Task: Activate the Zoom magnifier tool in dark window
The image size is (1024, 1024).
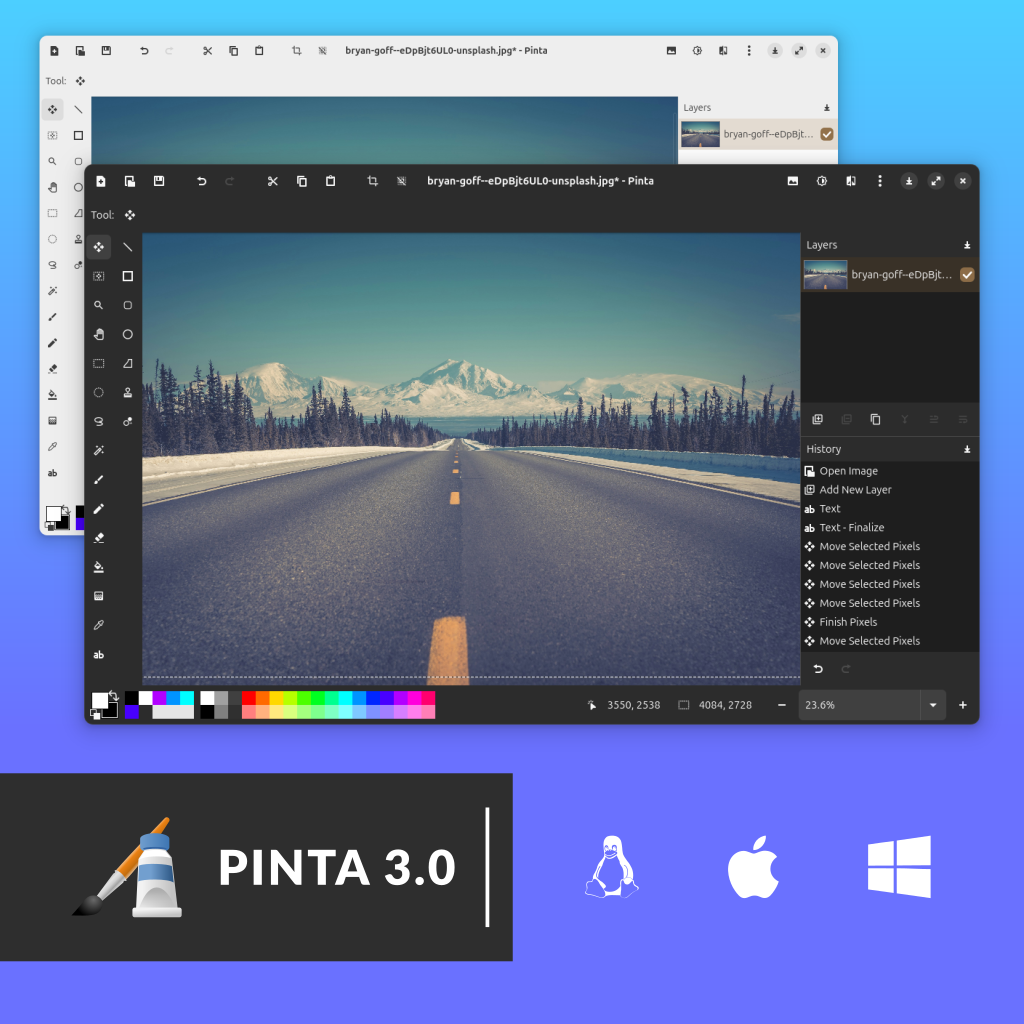Action: coord(99,305)
